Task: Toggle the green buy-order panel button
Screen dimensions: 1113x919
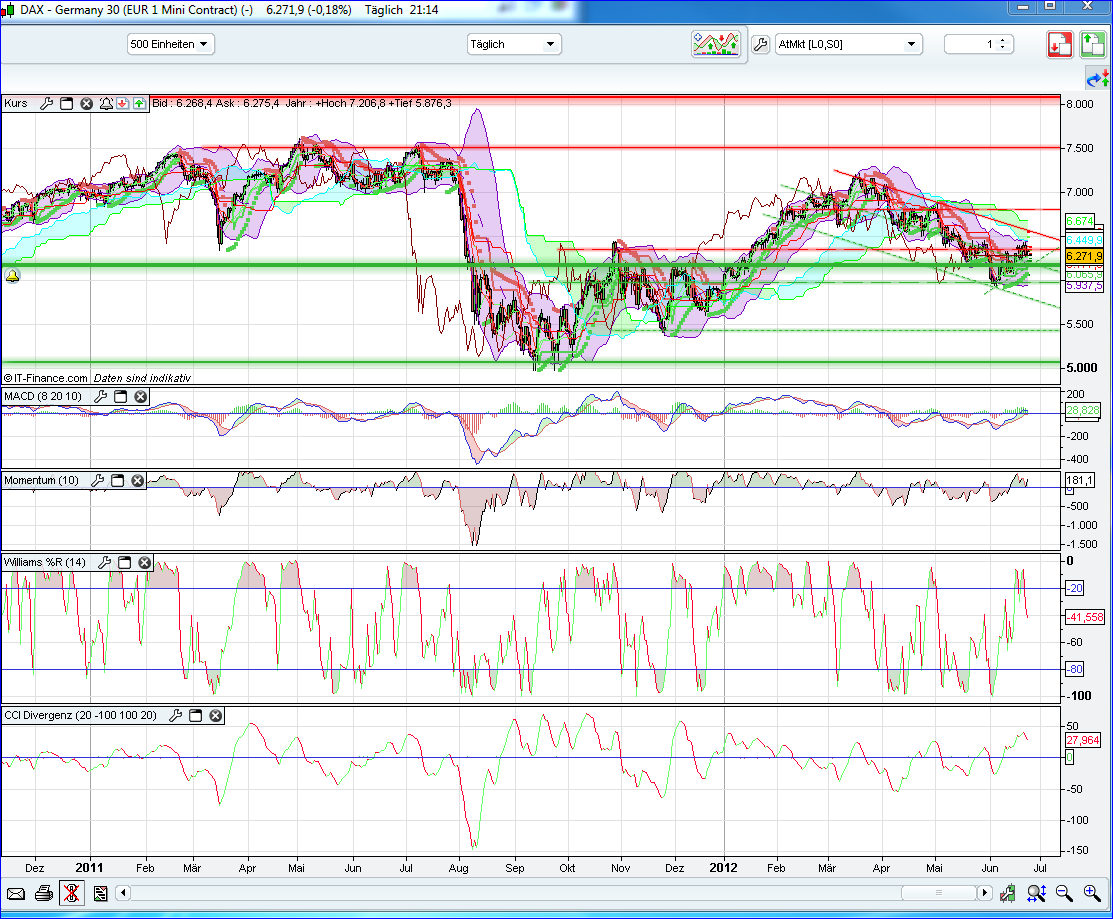Action: 1092,45
